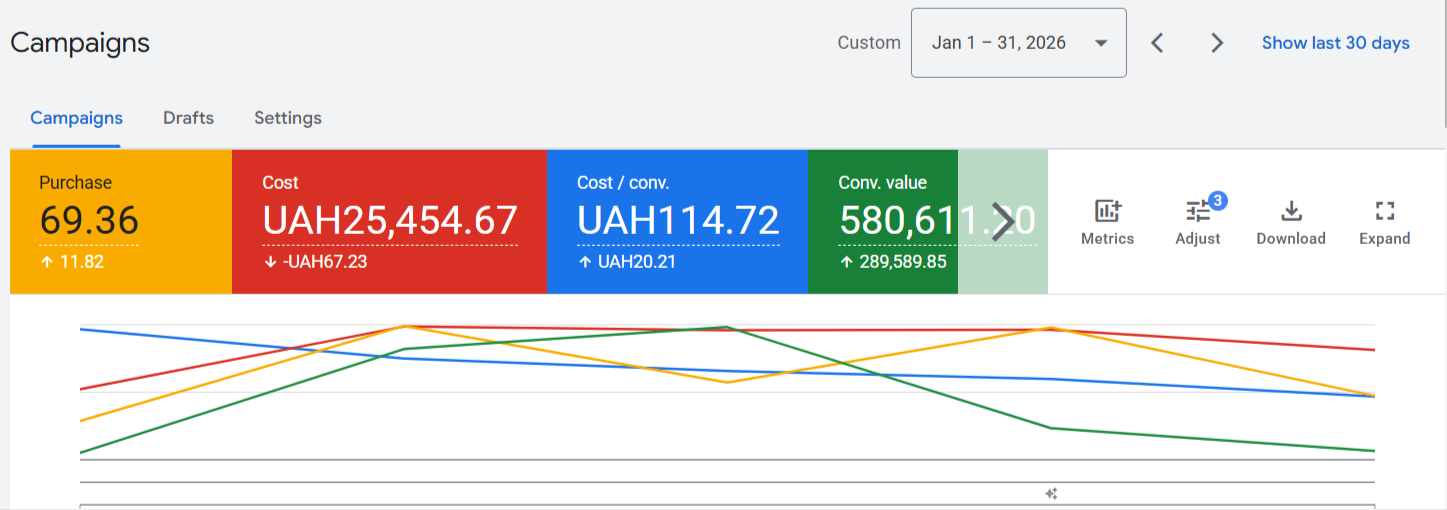Click the Show last 30 days link
The width and height of the screenshot is (1447, 510).
pyautogui.click(x=1335, y=43)
